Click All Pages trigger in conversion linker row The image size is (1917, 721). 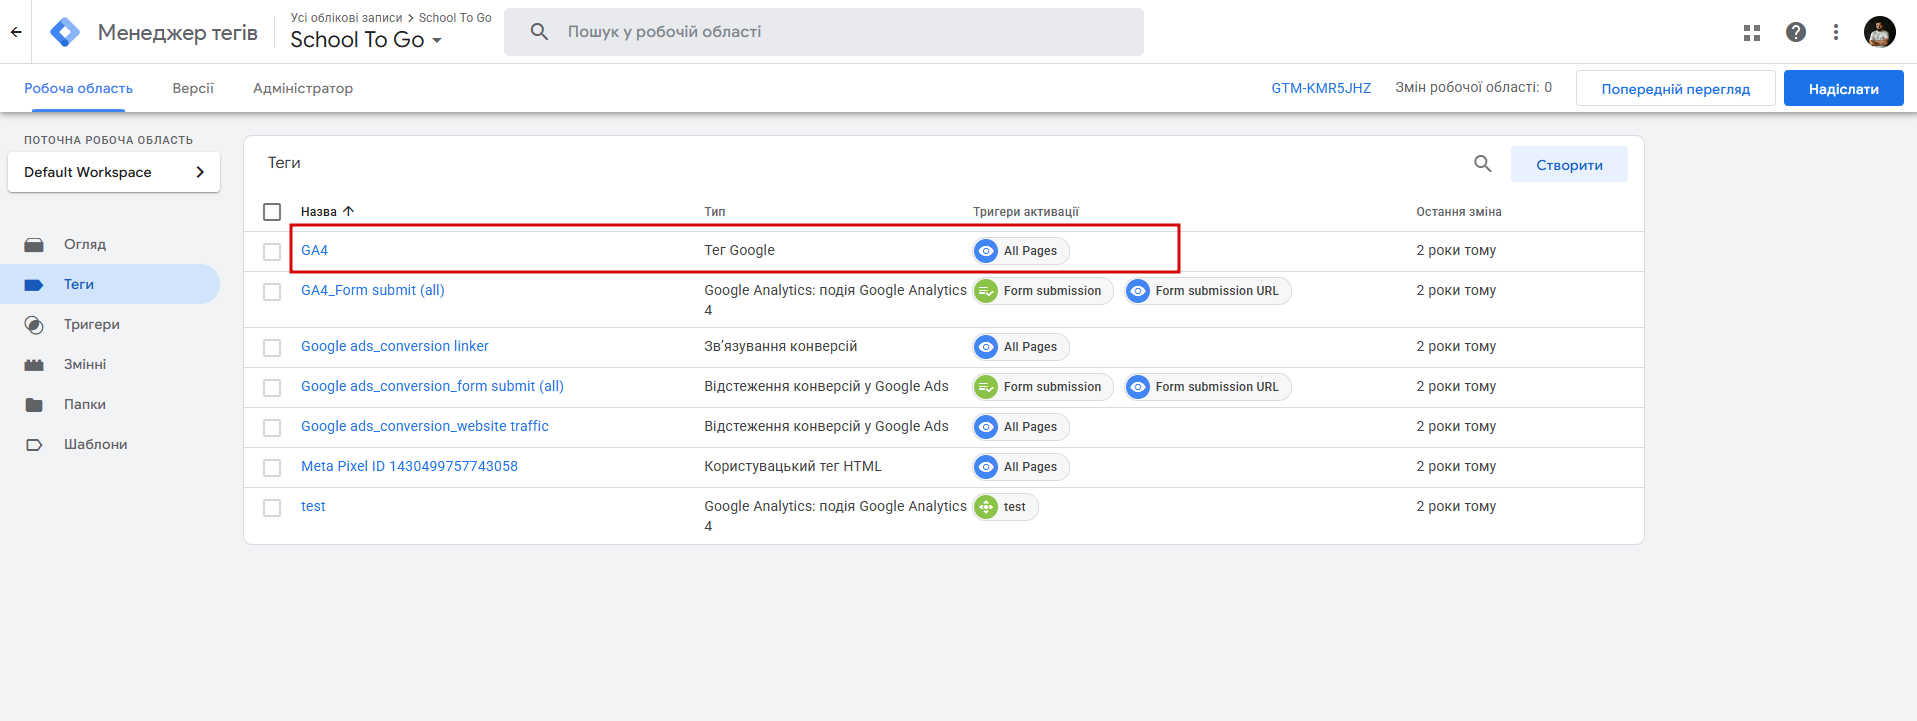click(x=1021, y=347)
